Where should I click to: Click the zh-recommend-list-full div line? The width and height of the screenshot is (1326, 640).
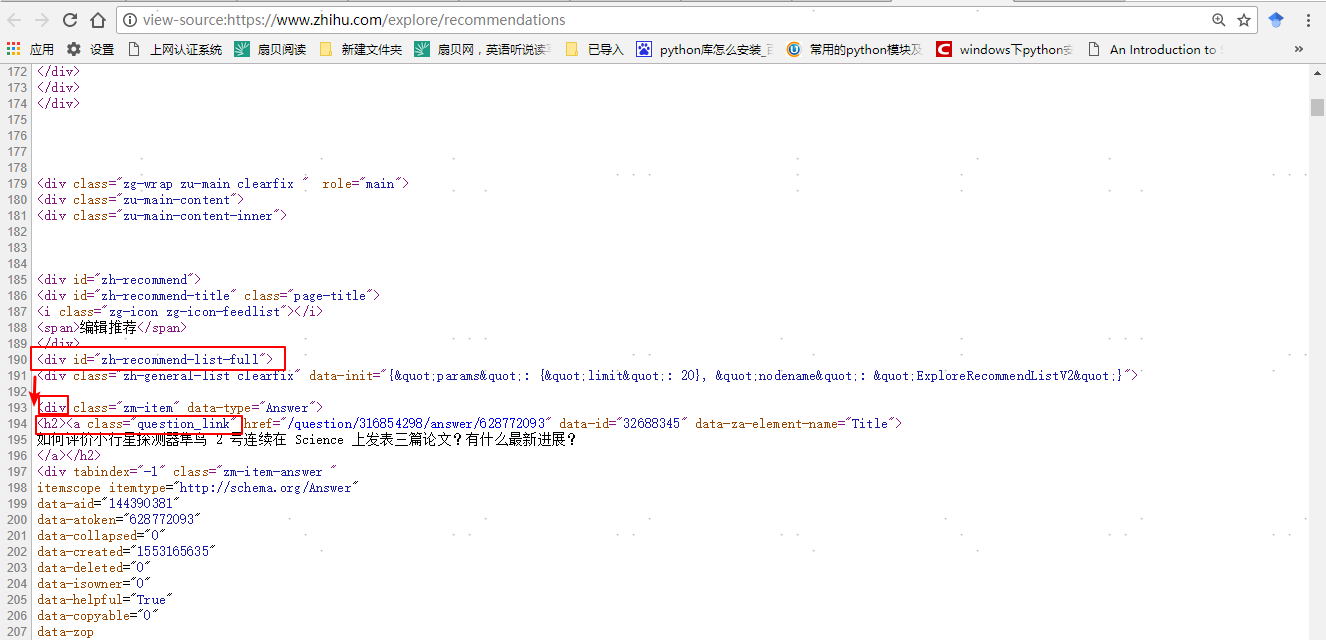click(155, 360)
